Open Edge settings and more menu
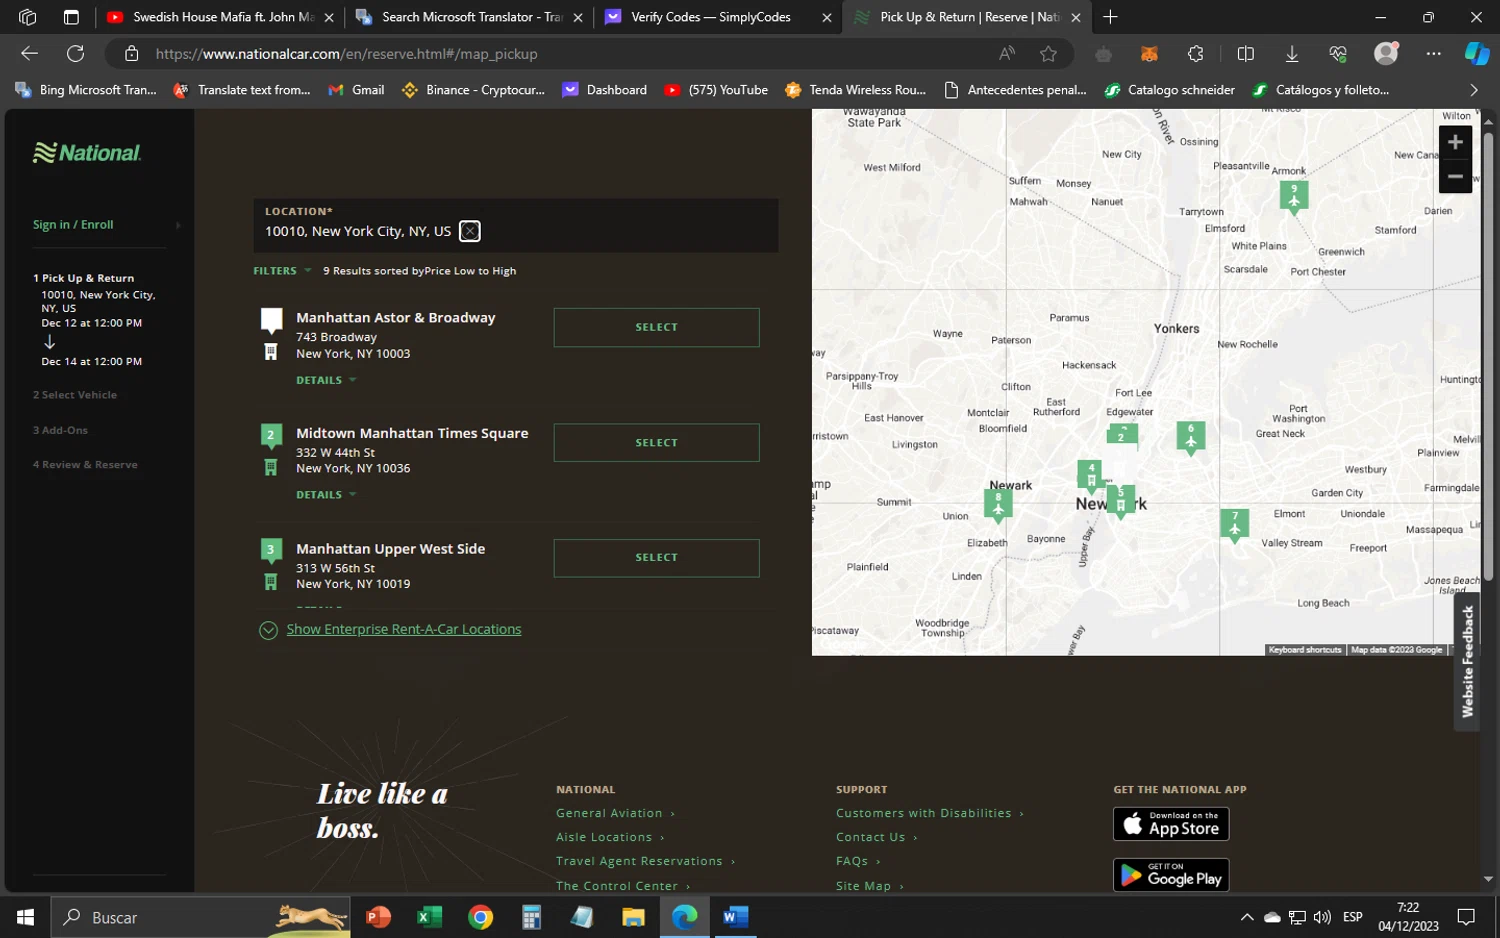This screenshot has width=1500, height=938. tap(1433, 54)
